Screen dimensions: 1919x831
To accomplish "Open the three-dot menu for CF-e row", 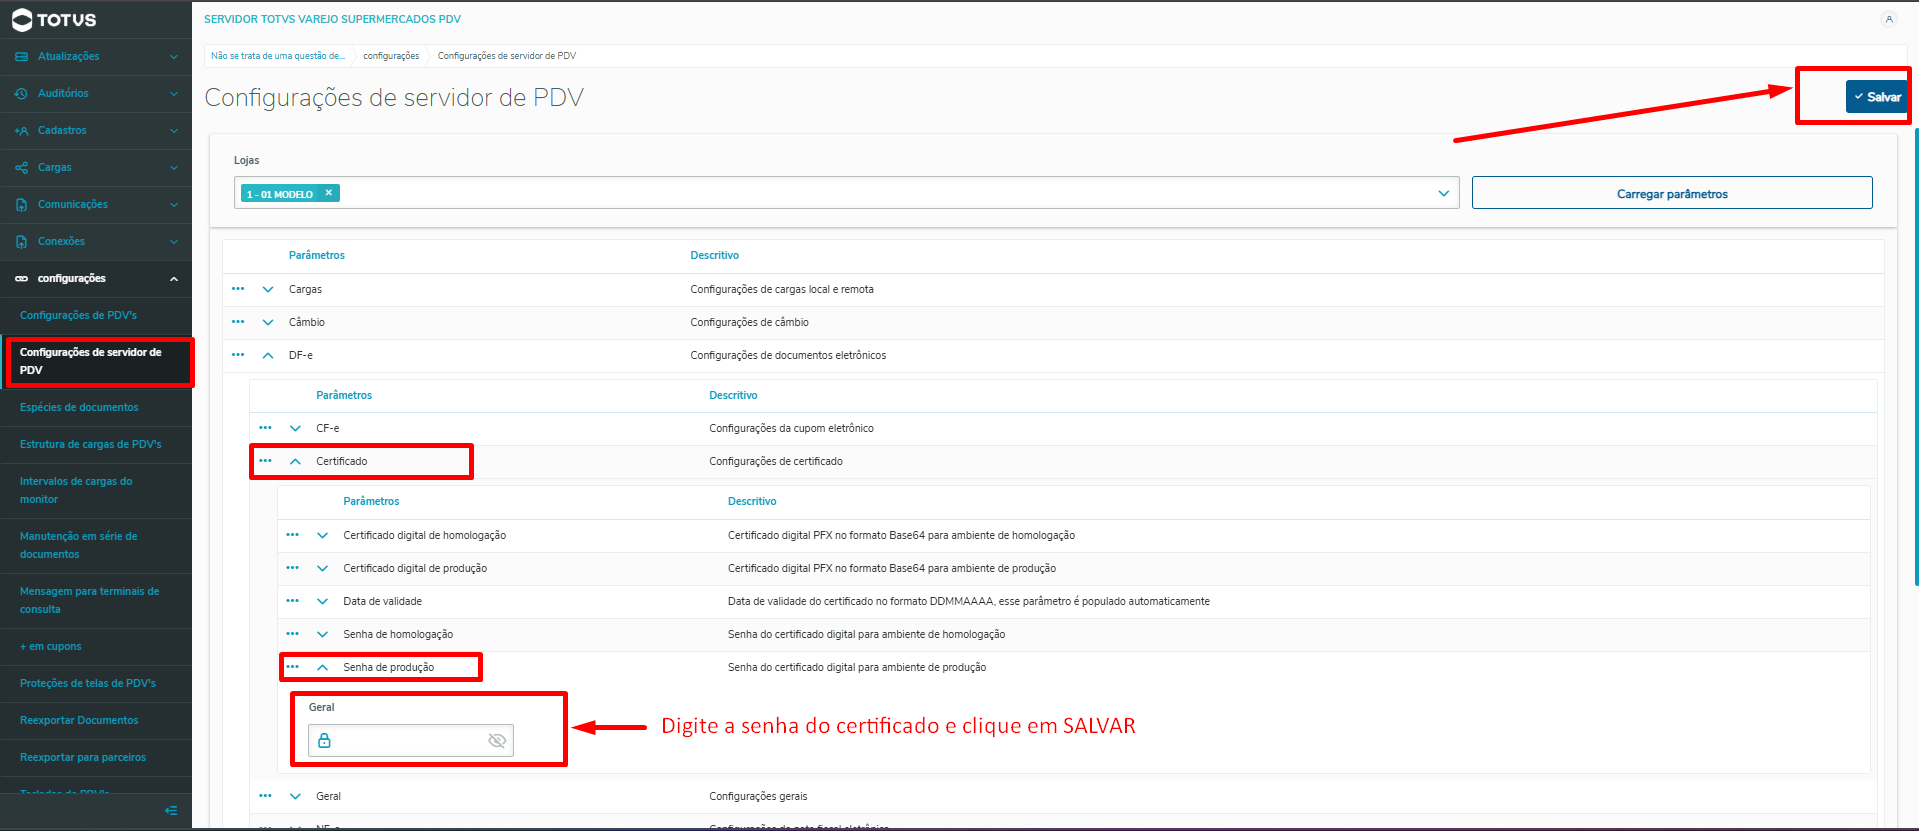I will tap(265, 428).
